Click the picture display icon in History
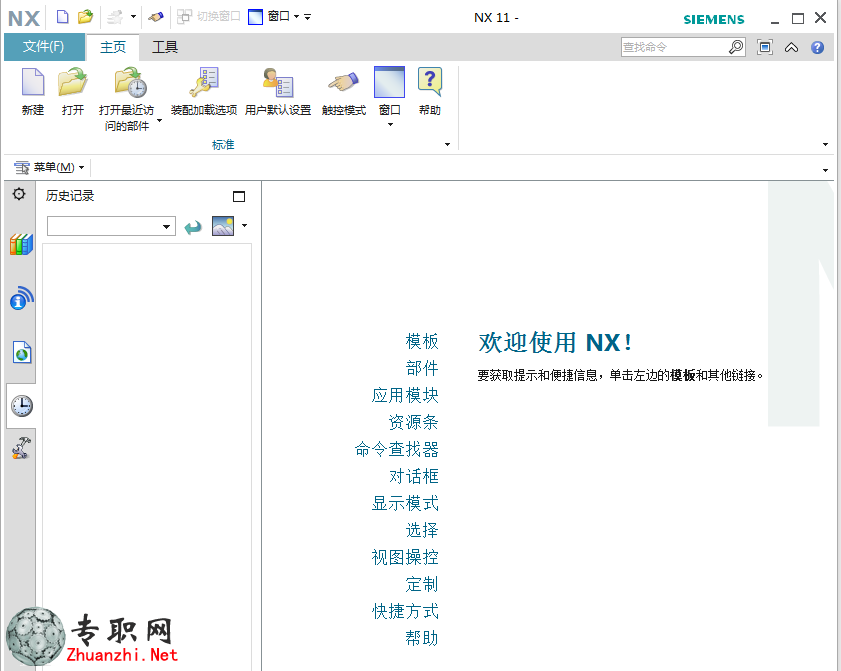 pyautogui.click(x=223, y=226)
